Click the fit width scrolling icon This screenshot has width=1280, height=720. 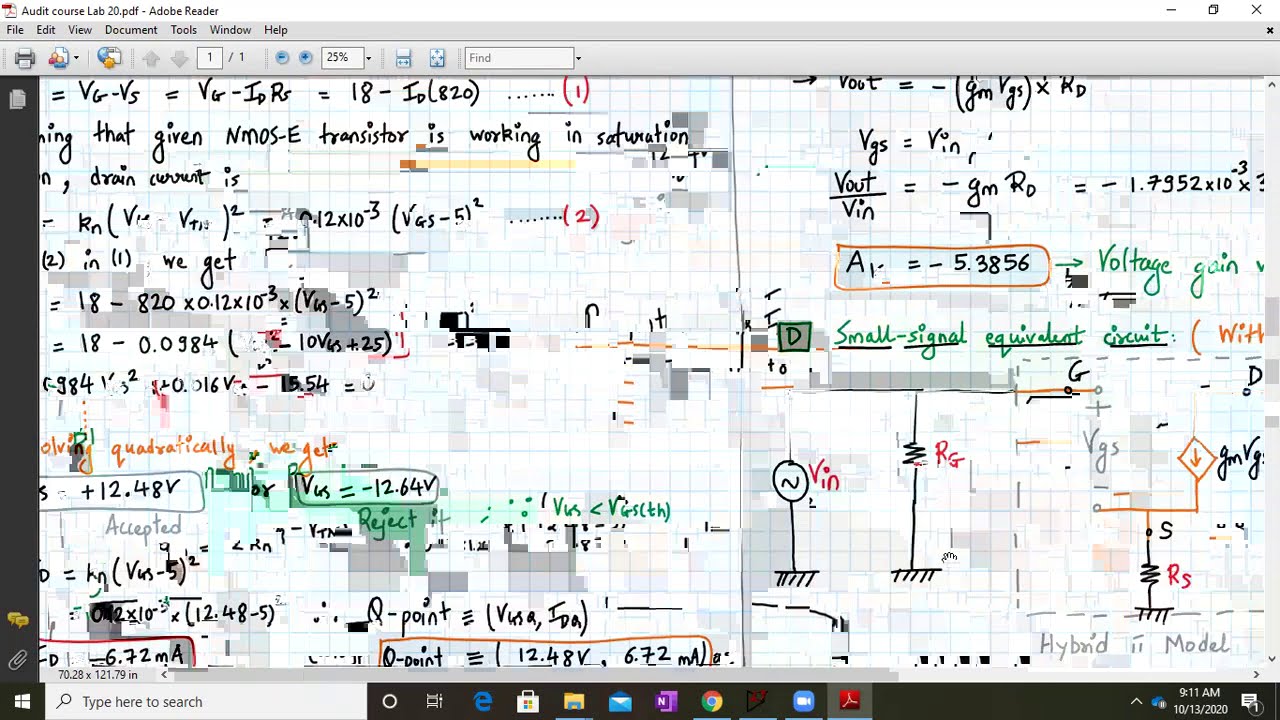click(x=403, y=58)
